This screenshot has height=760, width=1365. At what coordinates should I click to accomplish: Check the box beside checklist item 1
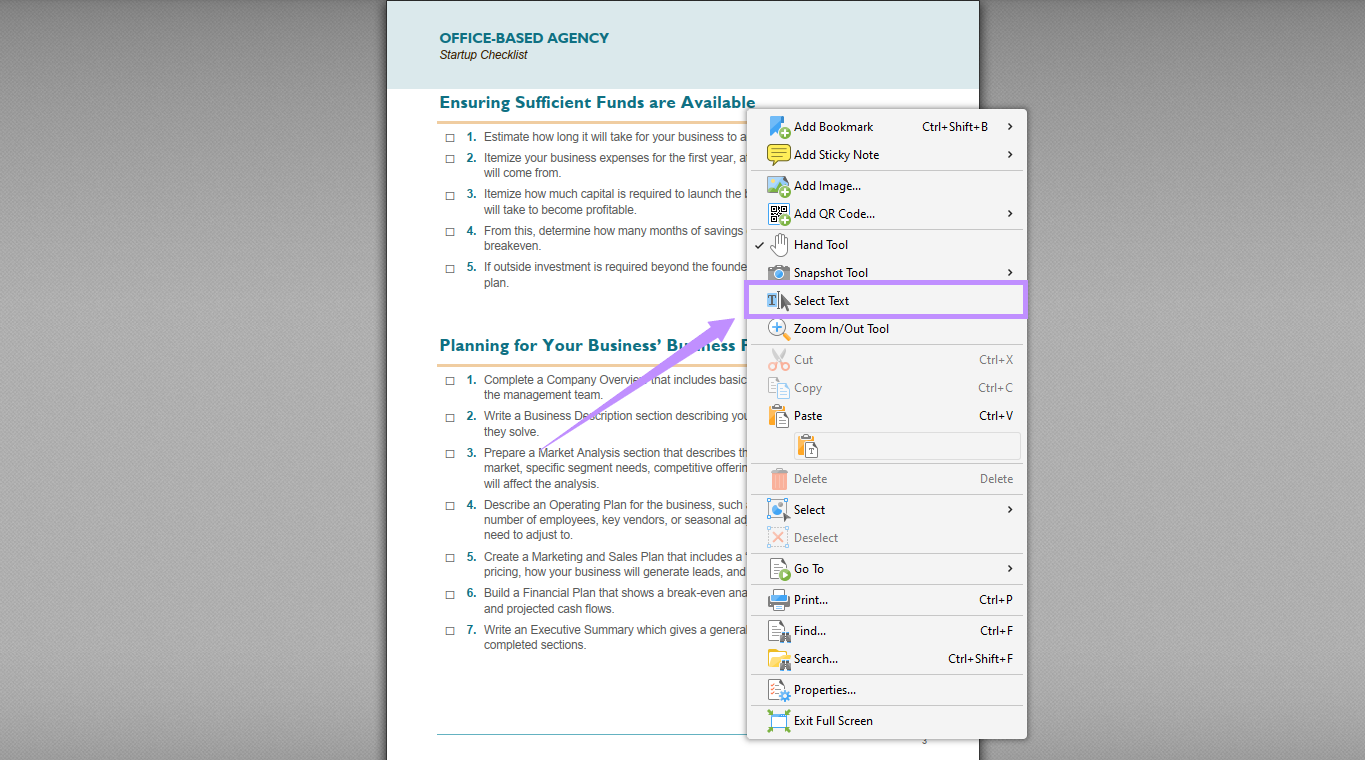[x=449, y=138]
